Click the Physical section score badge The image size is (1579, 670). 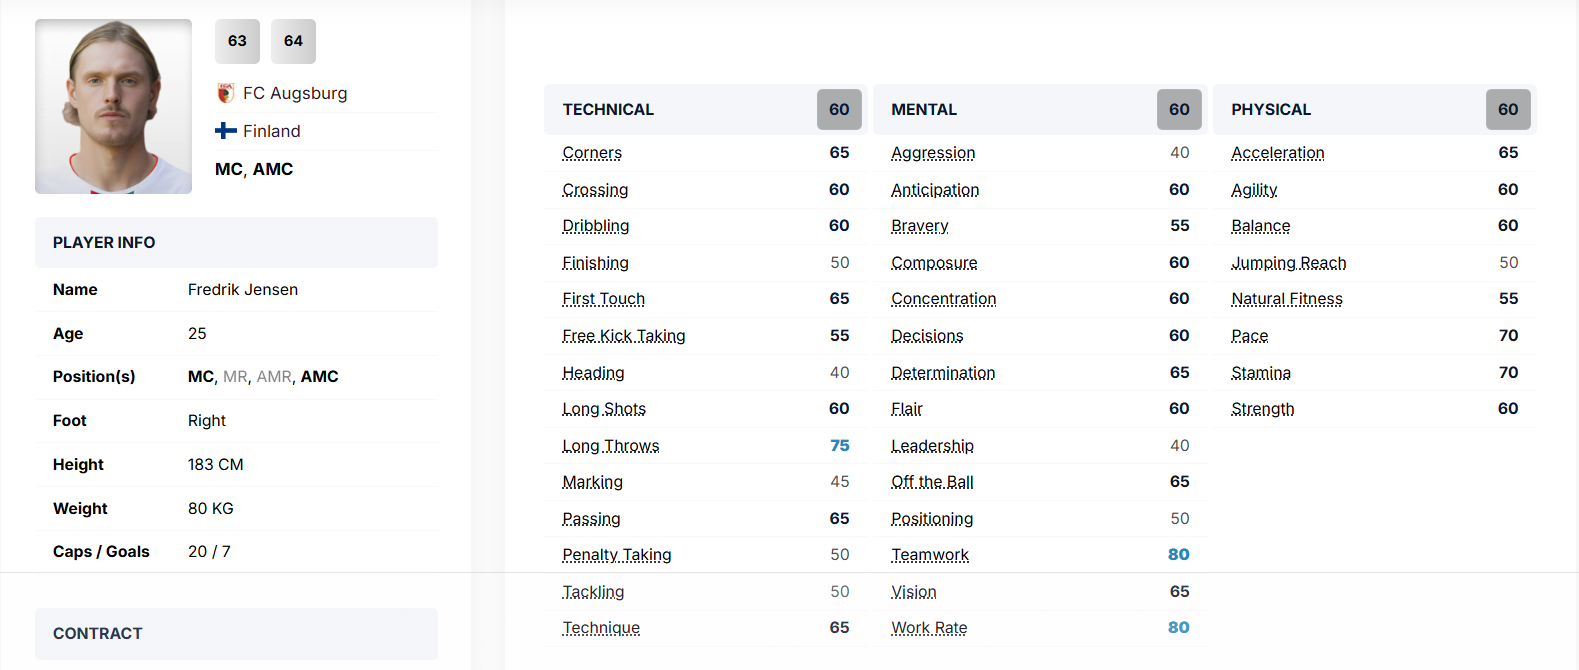(x=1507, y=109)
